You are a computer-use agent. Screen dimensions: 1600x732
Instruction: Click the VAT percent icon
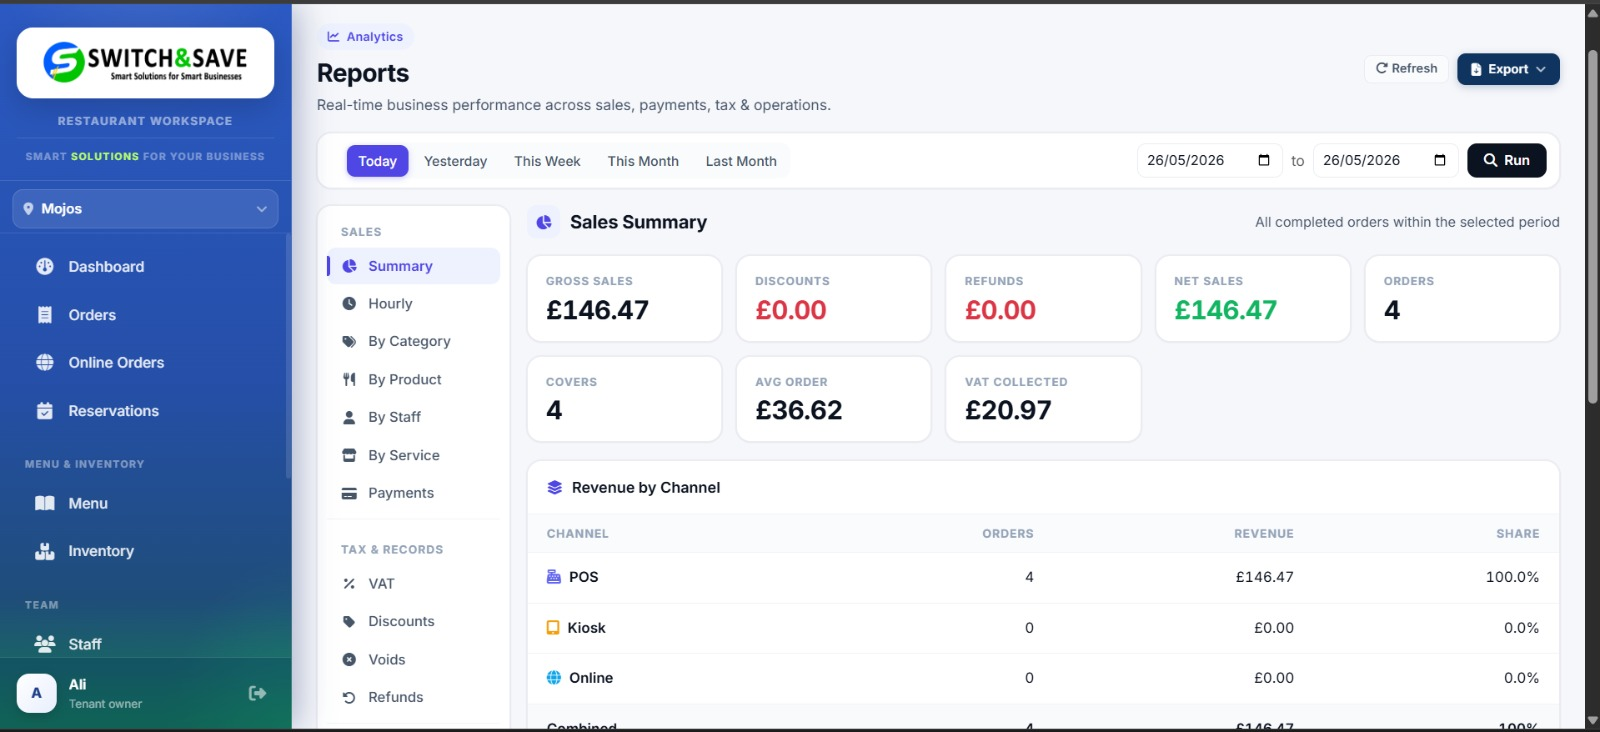pyautogui.click(x=349, y=584)
